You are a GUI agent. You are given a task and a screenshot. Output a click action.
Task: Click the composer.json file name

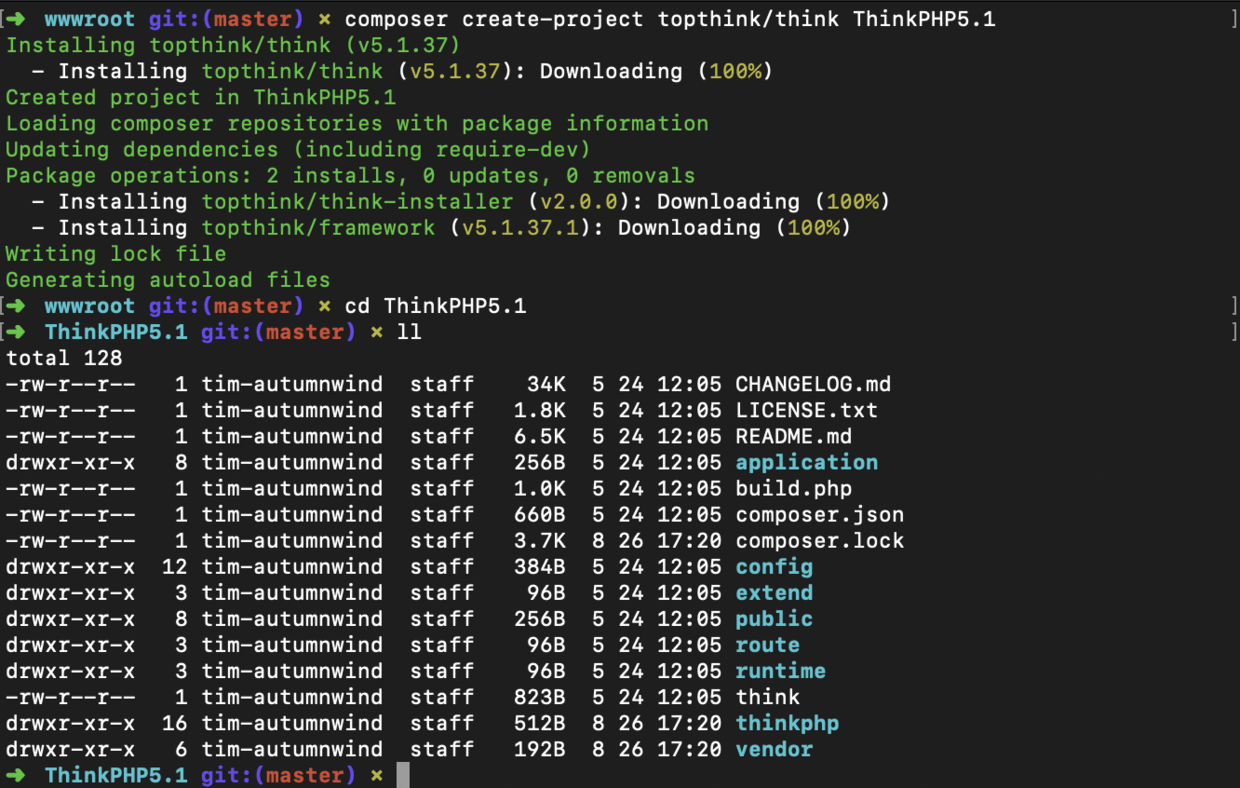click(x=820, y=514)
